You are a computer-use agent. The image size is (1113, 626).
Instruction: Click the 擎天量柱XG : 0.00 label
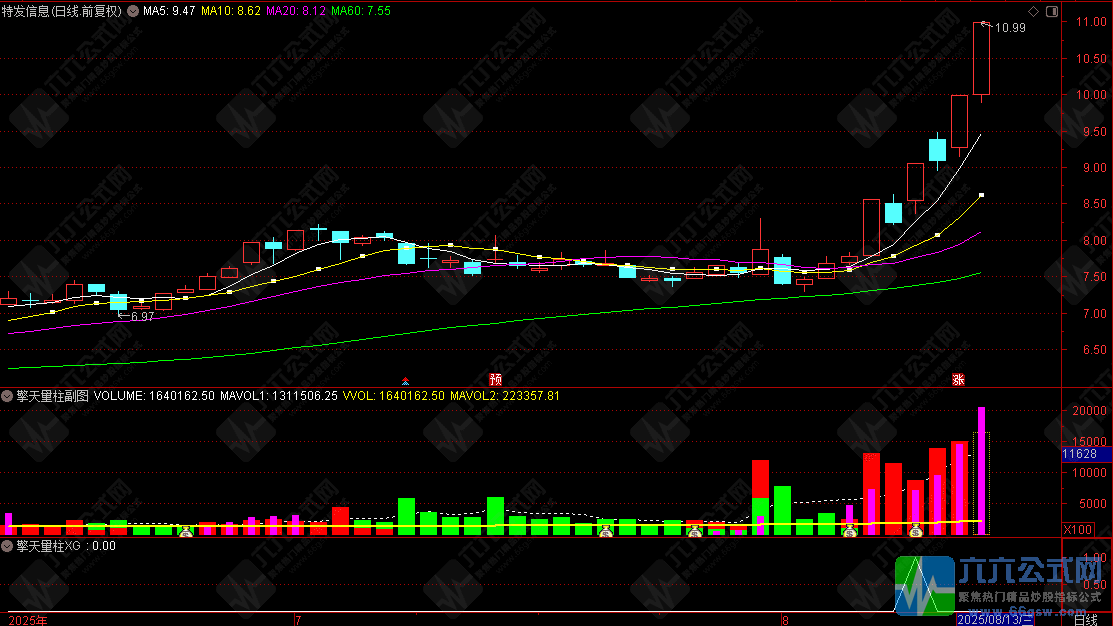(66, 546)
